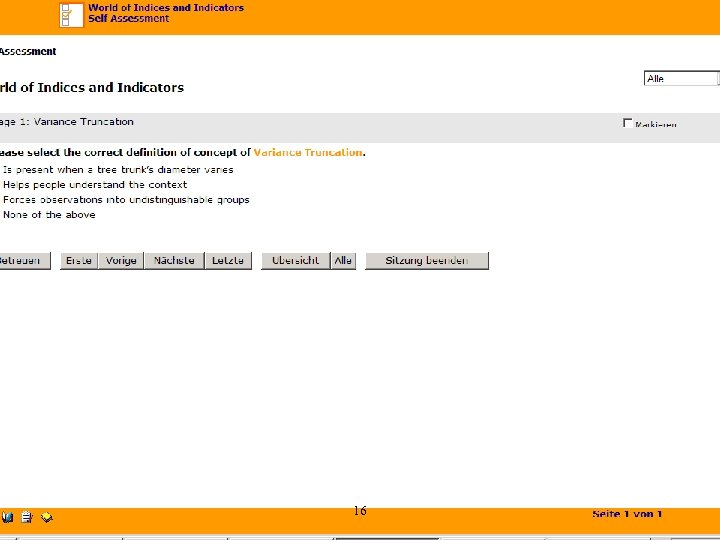Image resolution: width=720 pixels, height=540 pixels.
Task: Click the "Variance Truncation" page title row
Action: [360, 128]
